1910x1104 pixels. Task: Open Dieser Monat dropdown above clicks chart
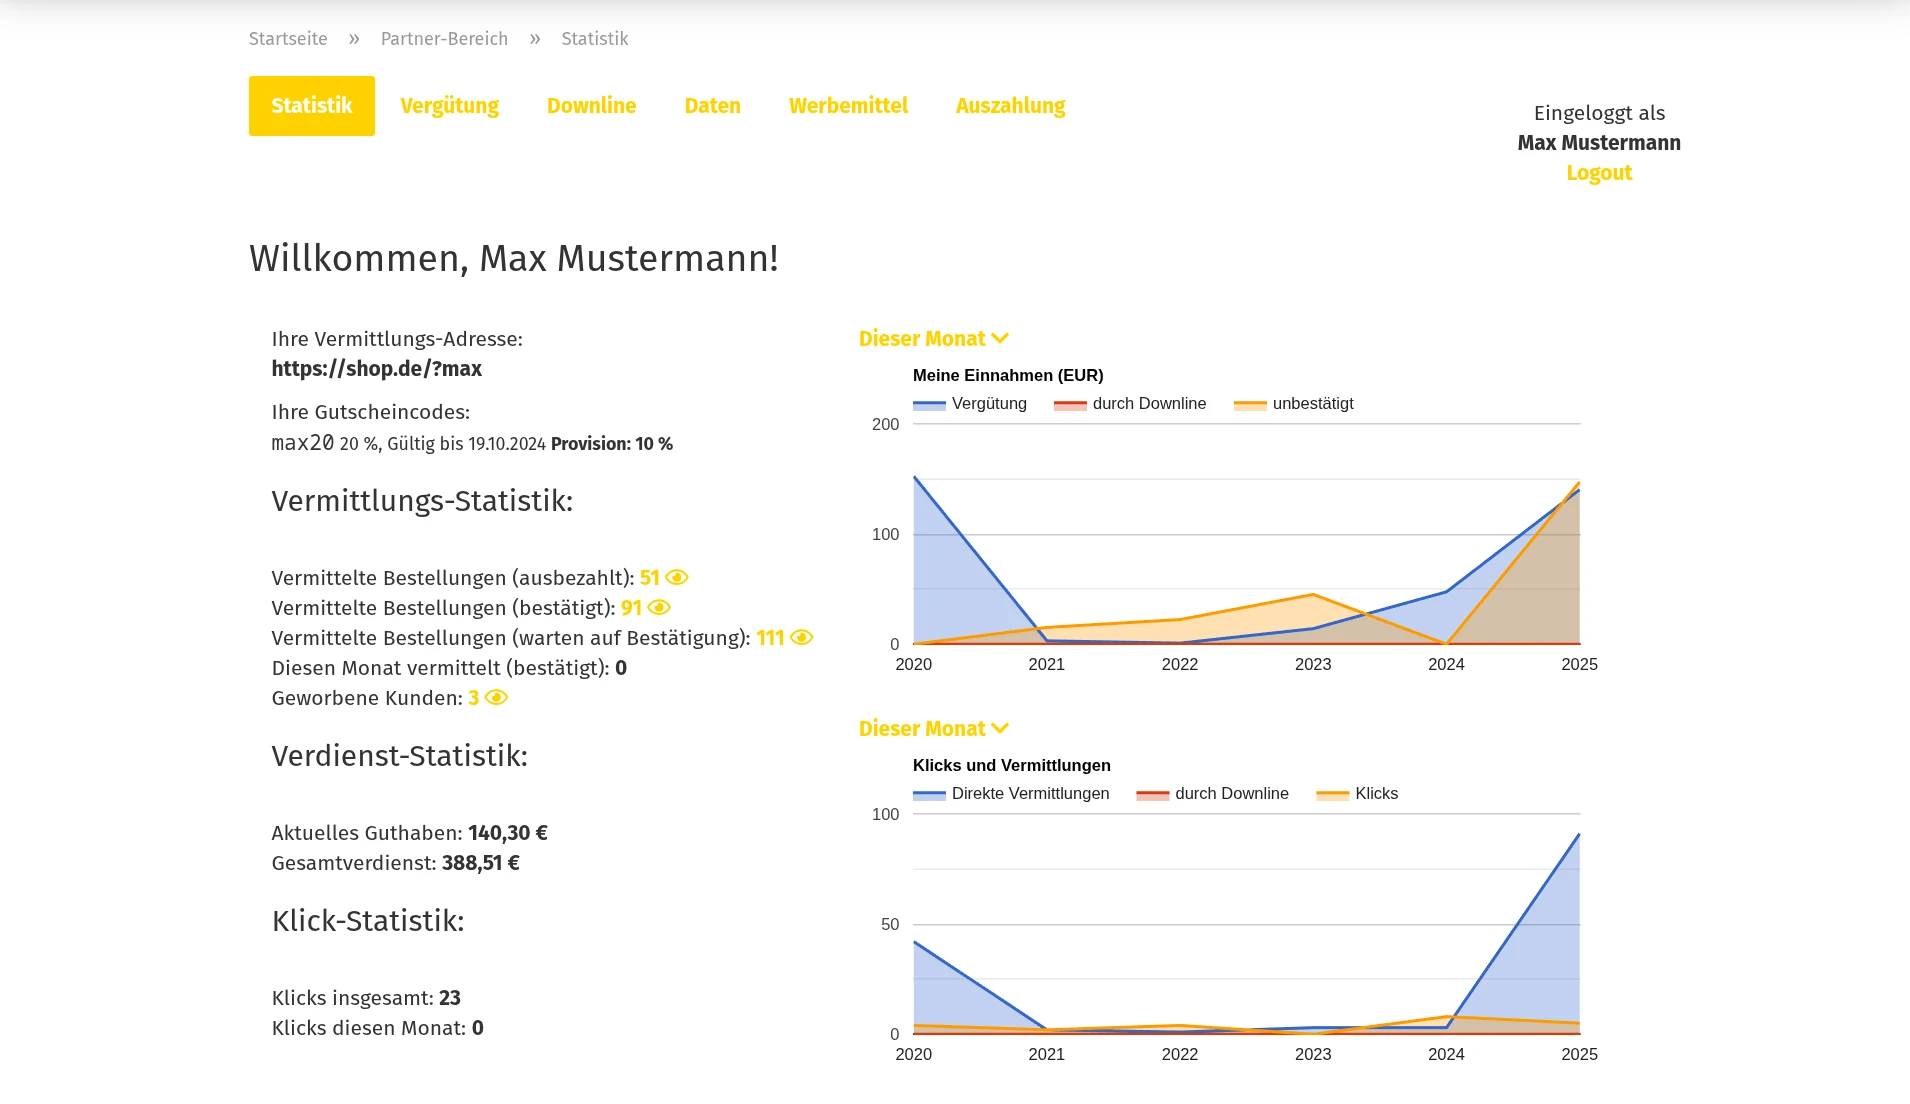(x=932, y=729)
